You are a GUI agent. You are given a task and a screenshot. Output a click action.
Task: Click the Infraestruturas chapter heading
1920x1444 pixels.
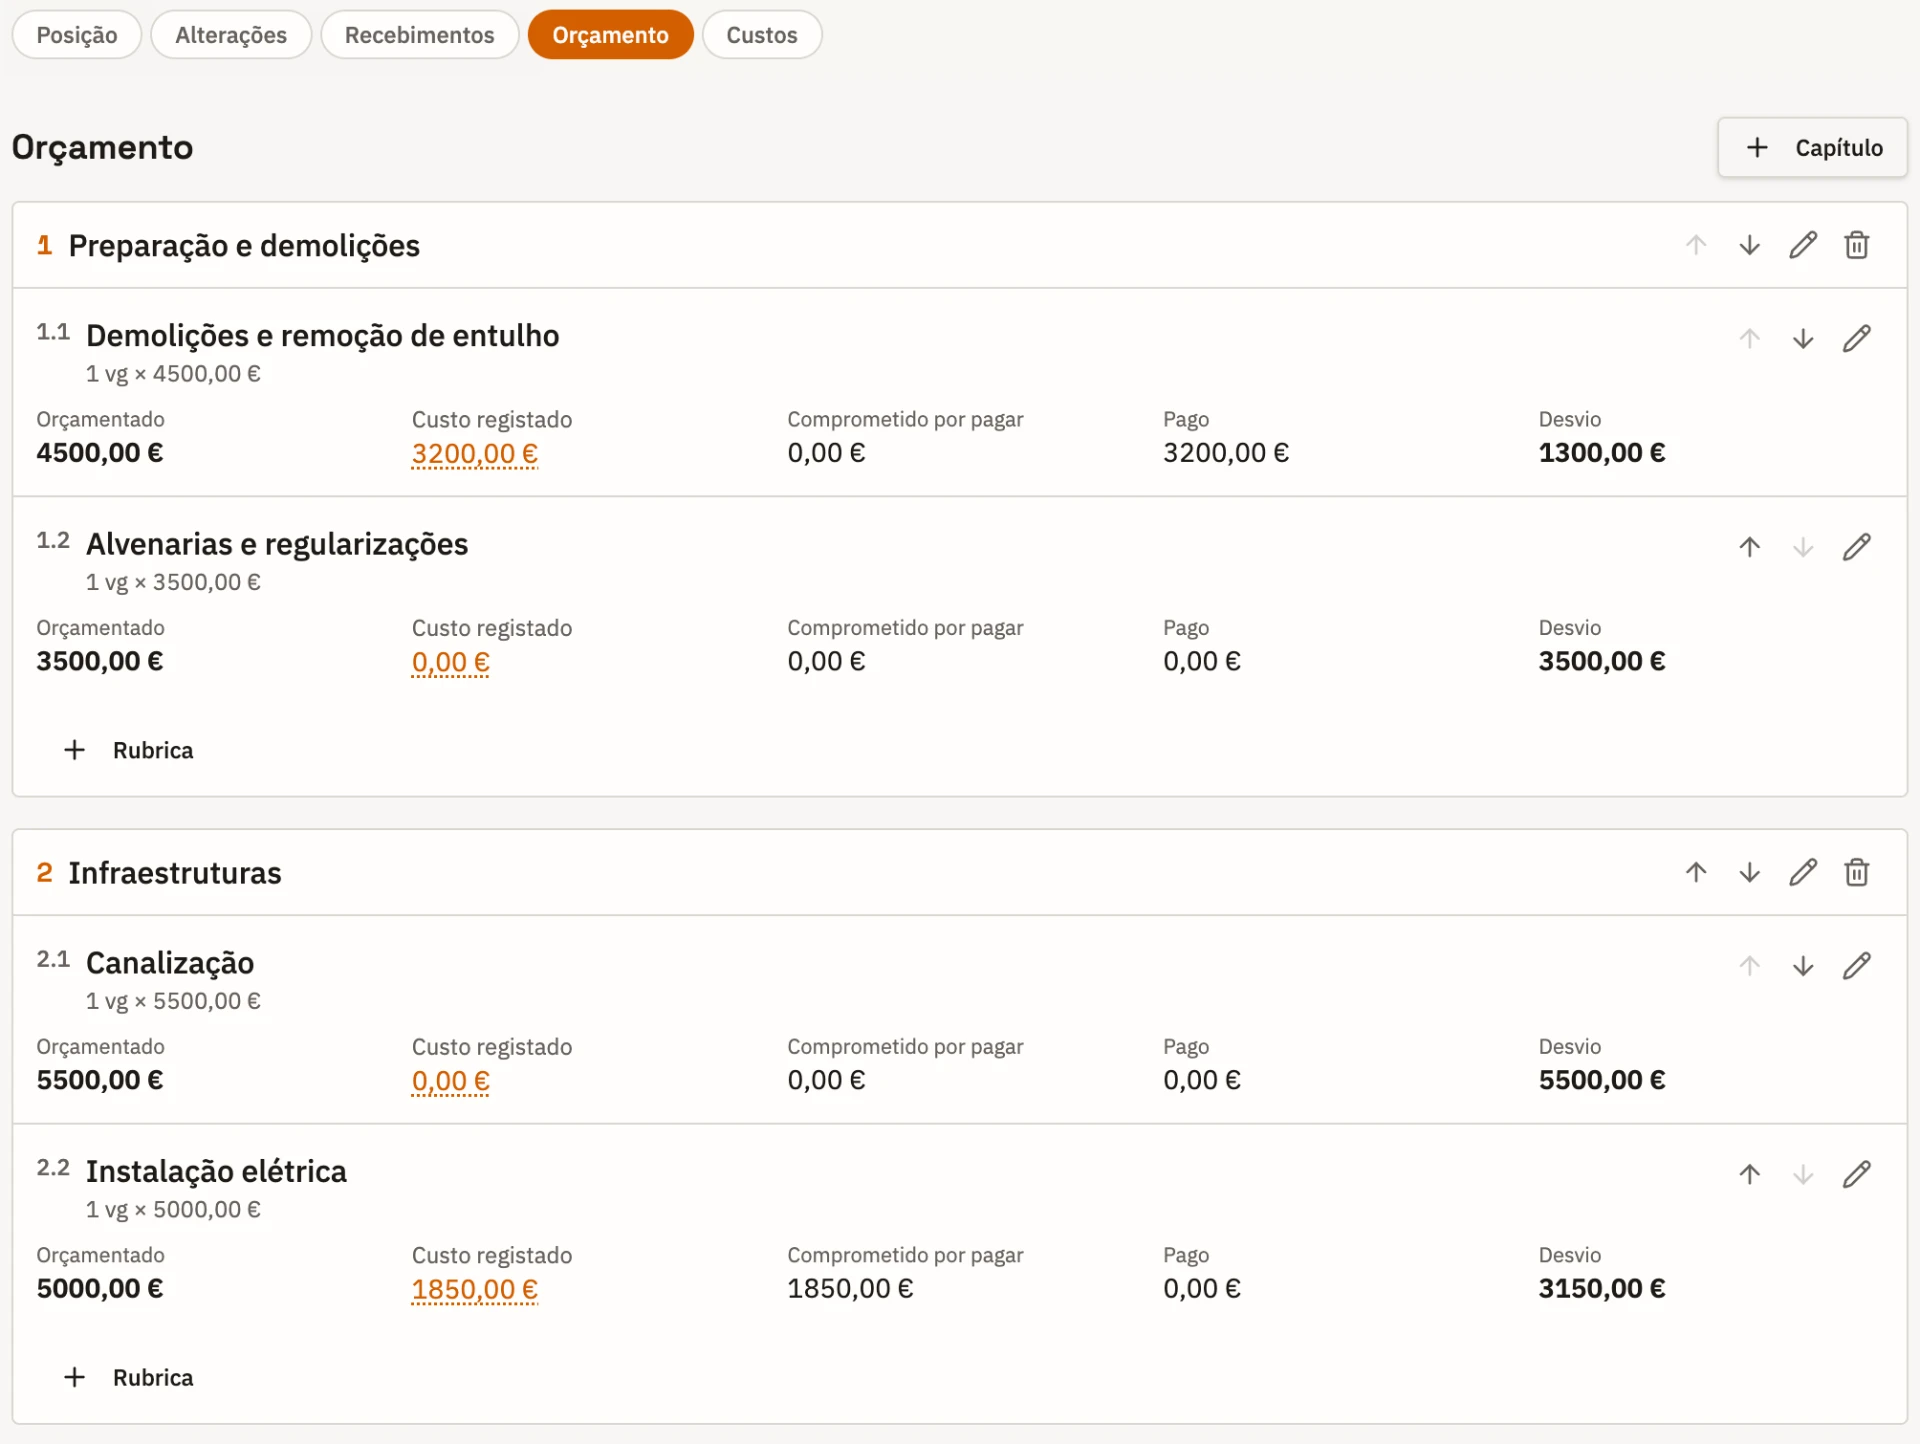tap(175, 873)
